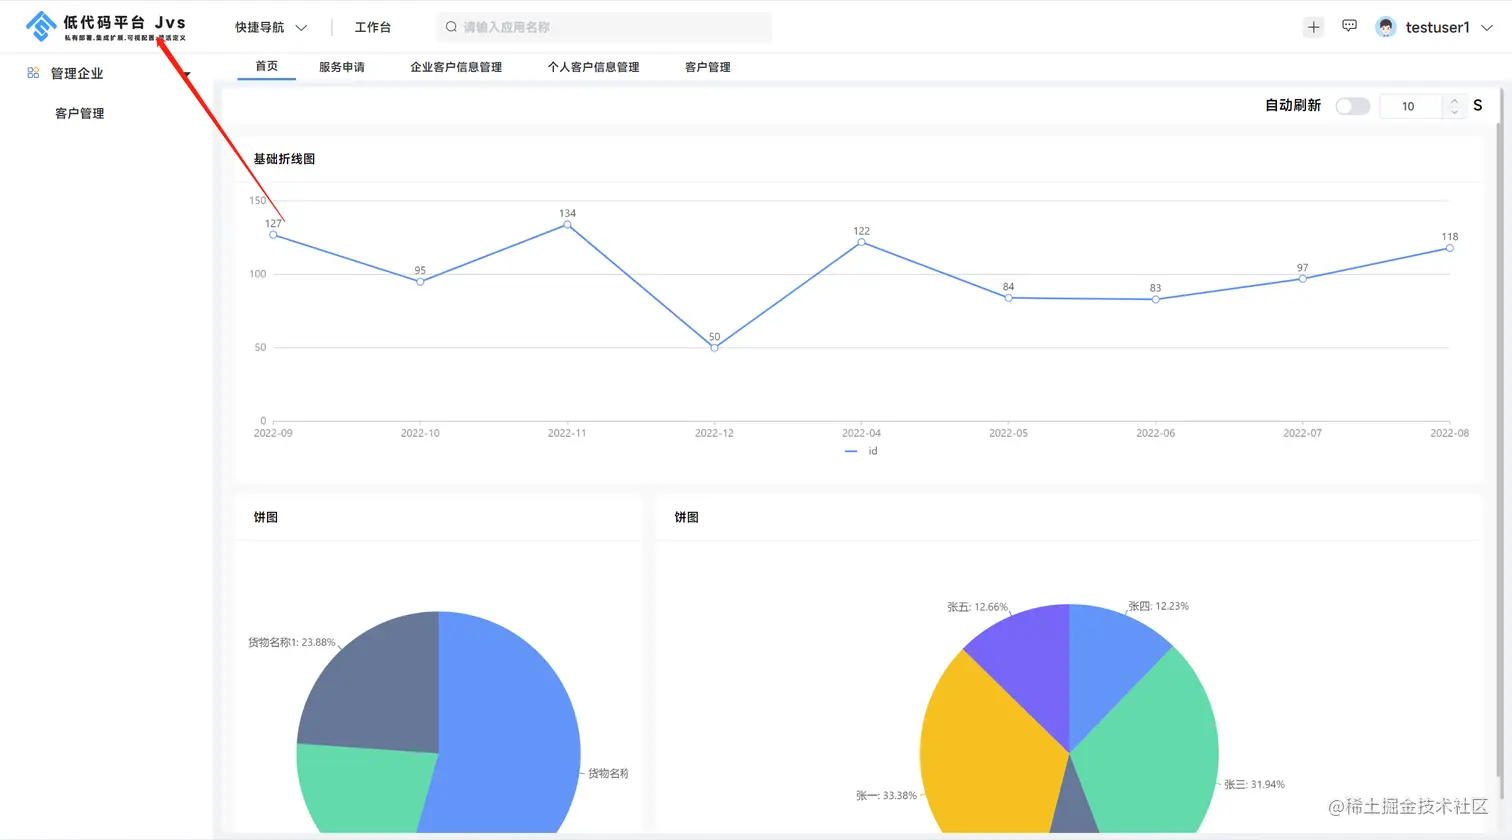This screenshot has height=840, width=1512.
Task: Collapse the 管理企业 sidebar group arrow
Action: tap(186, 74)
